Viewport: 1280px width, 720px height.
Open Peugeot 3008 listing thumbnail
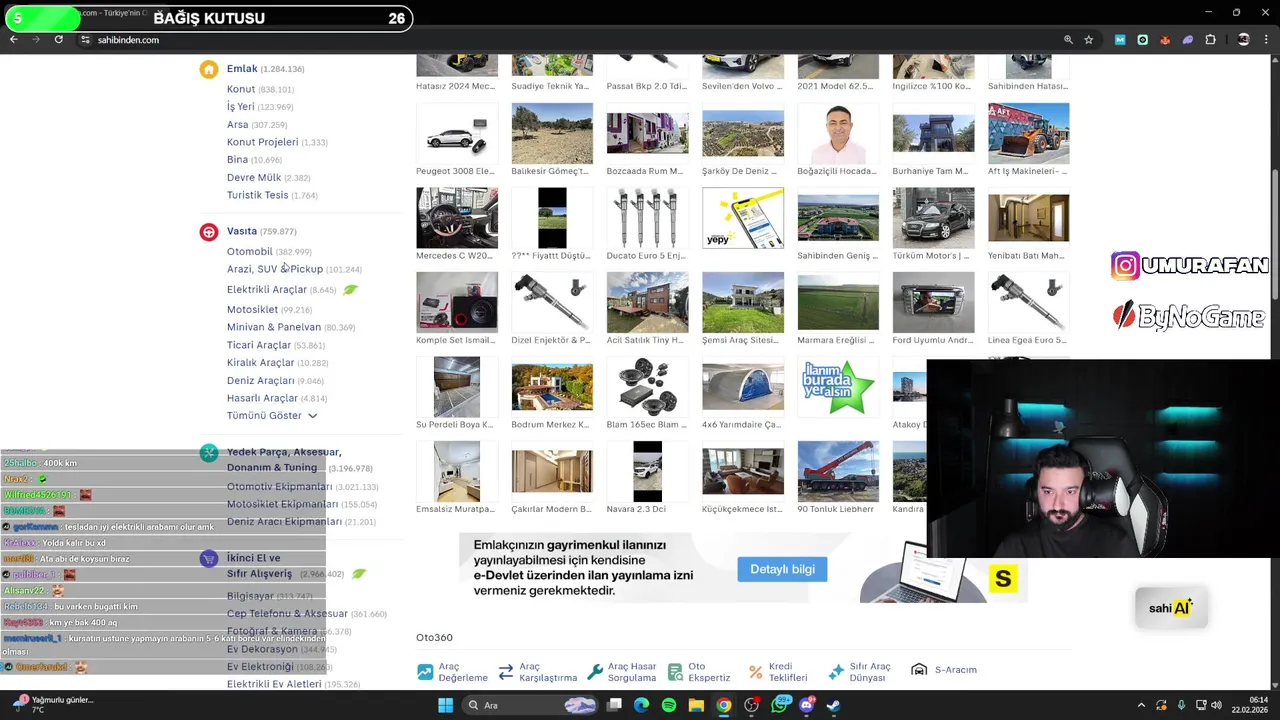coord(457,134)
